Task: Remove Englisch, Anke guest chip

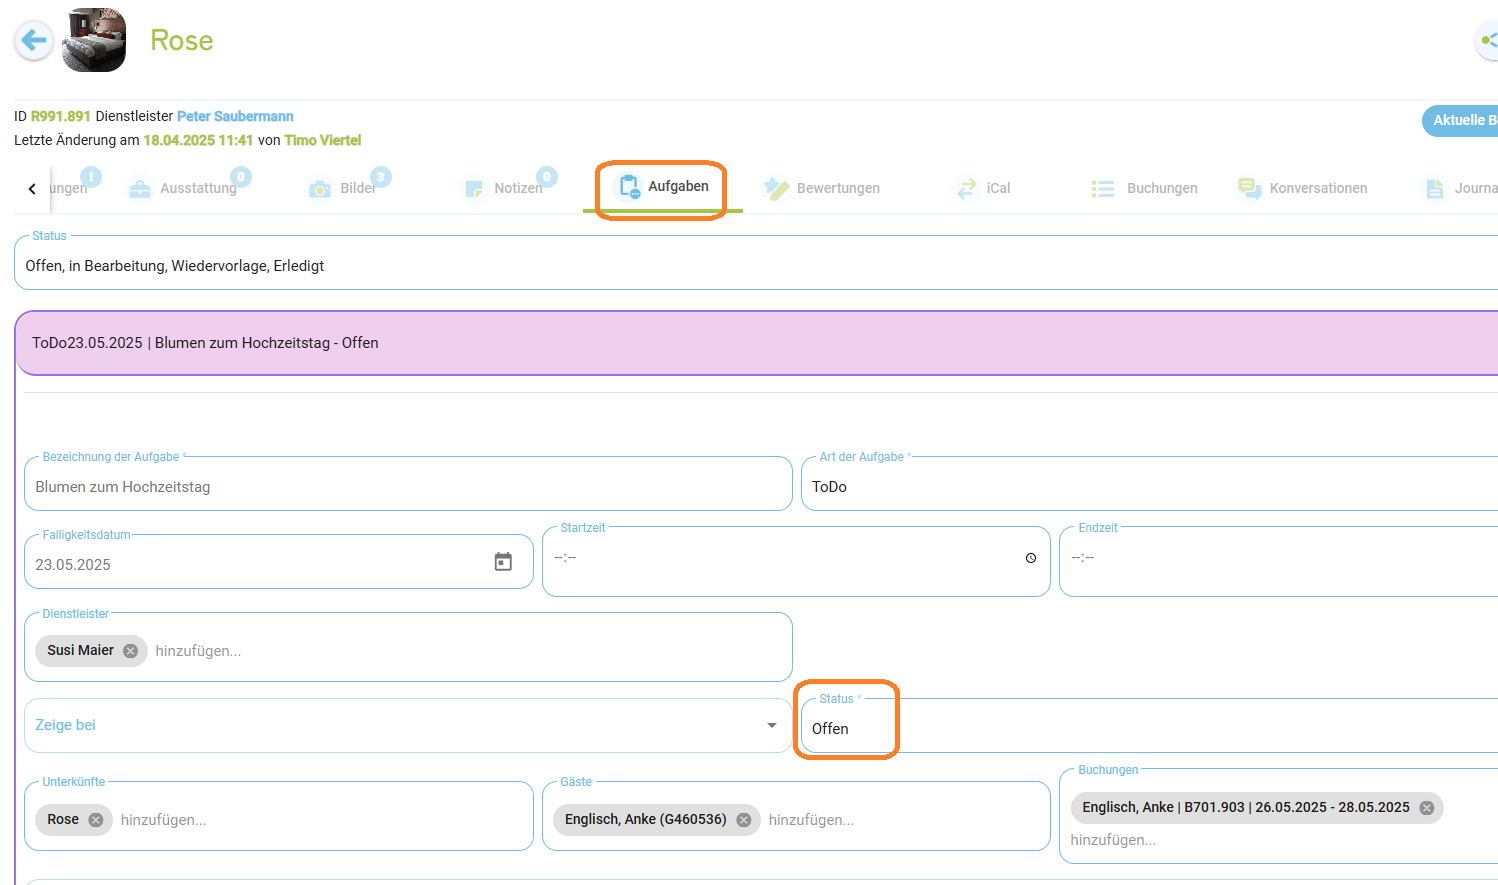Action: click(x=744, y=820)
